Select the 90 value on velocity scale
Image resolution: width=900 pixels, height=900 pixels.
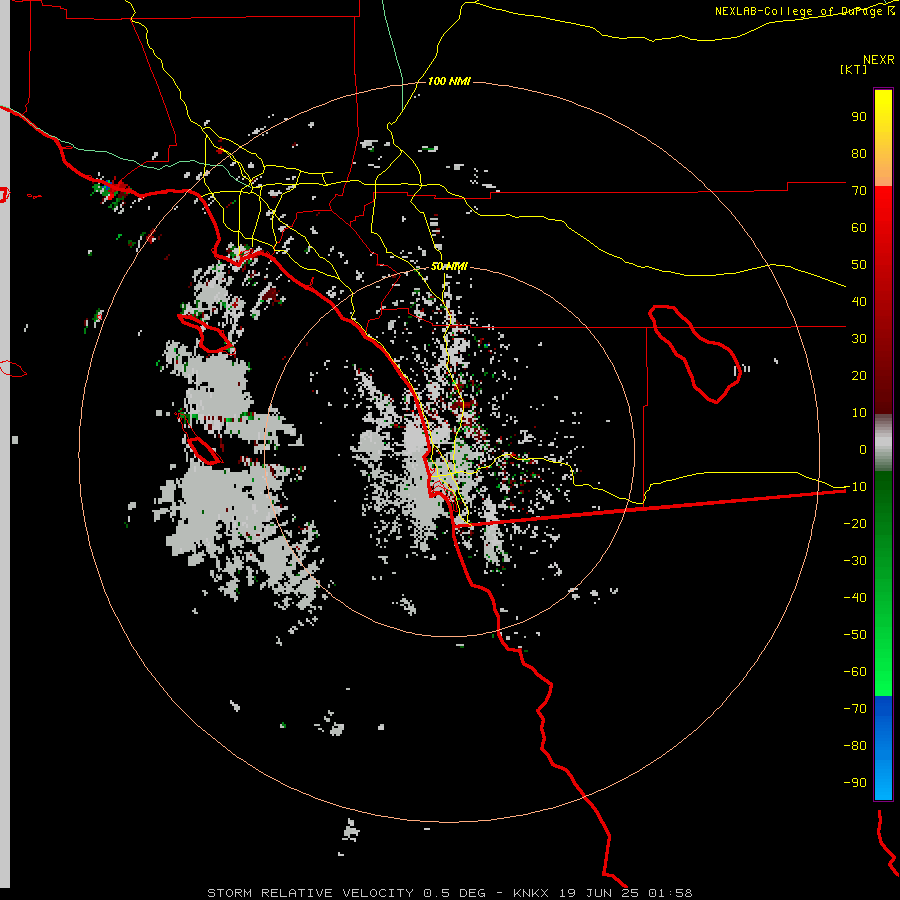pos(859,117)
